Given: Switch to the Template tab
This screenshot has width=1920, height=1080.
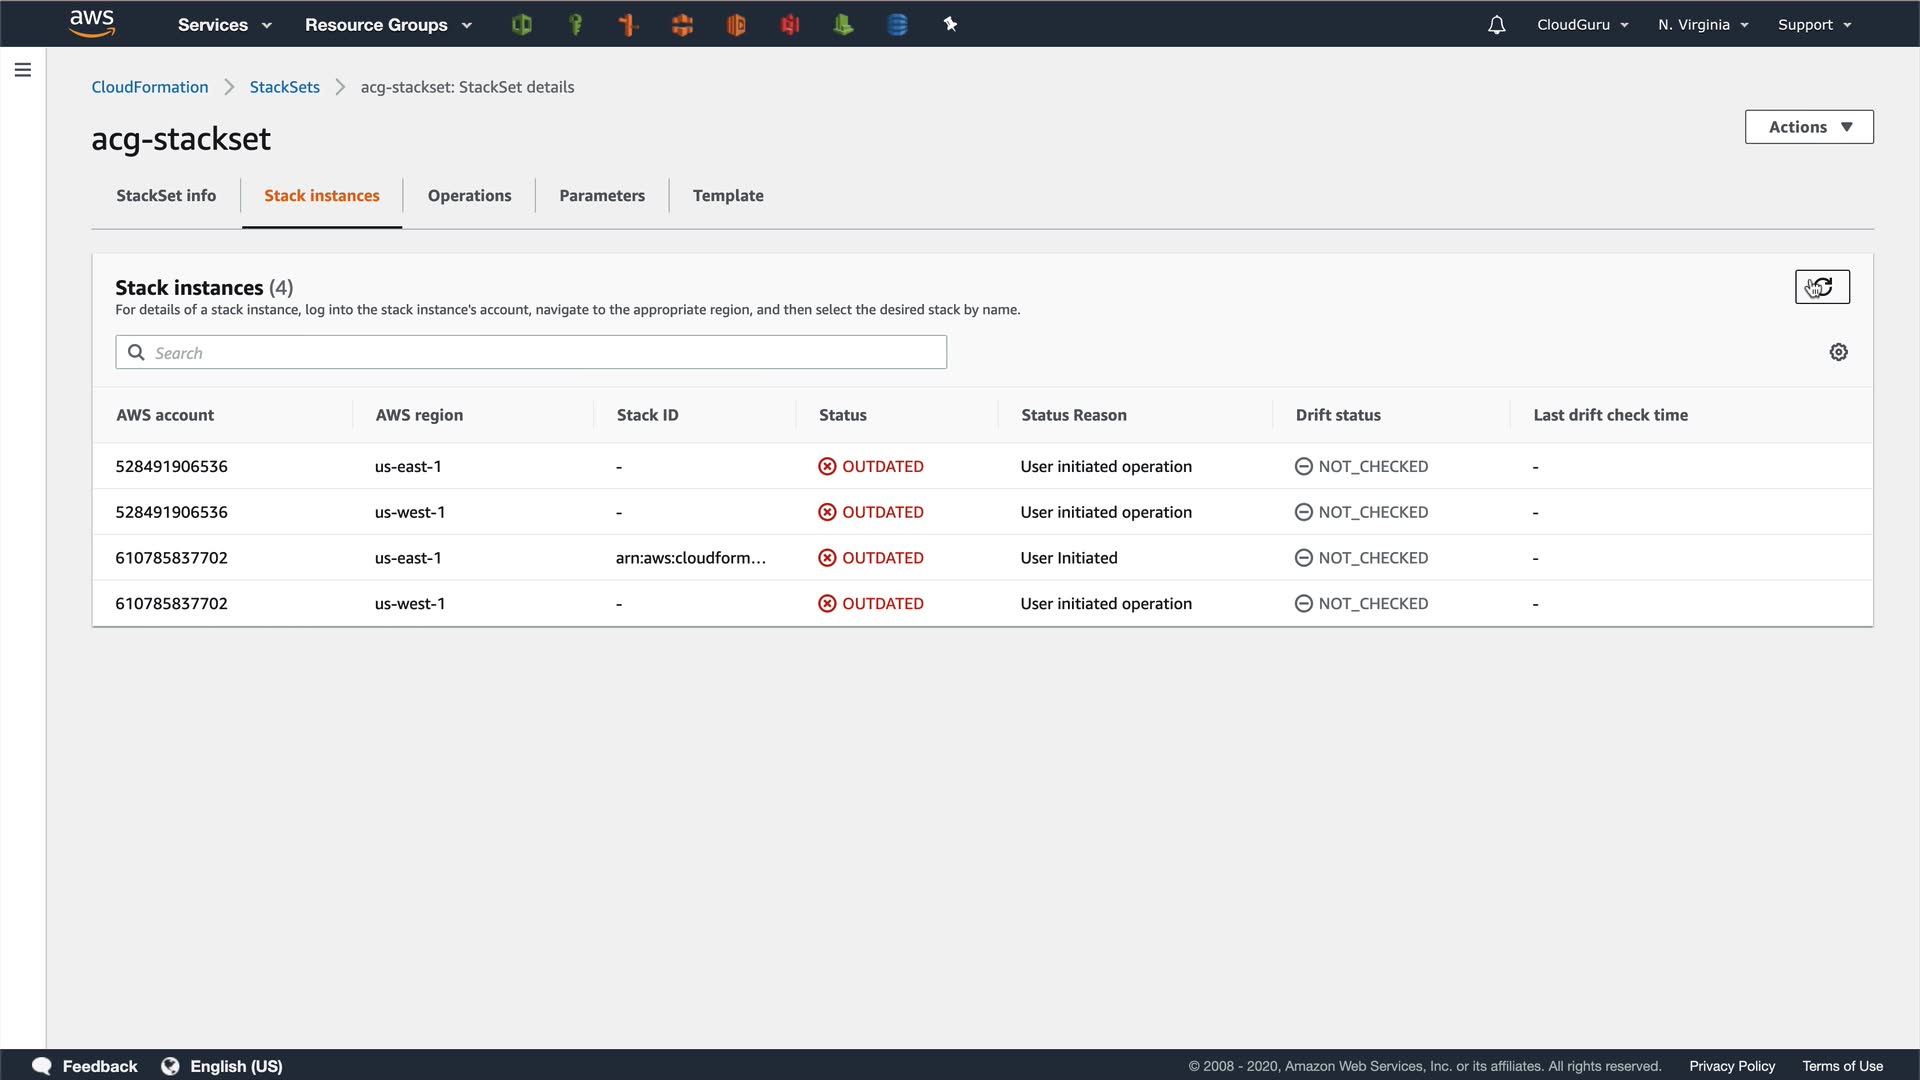Looking at the screenshot, I should pyautogui.click(x=728, y=196).
